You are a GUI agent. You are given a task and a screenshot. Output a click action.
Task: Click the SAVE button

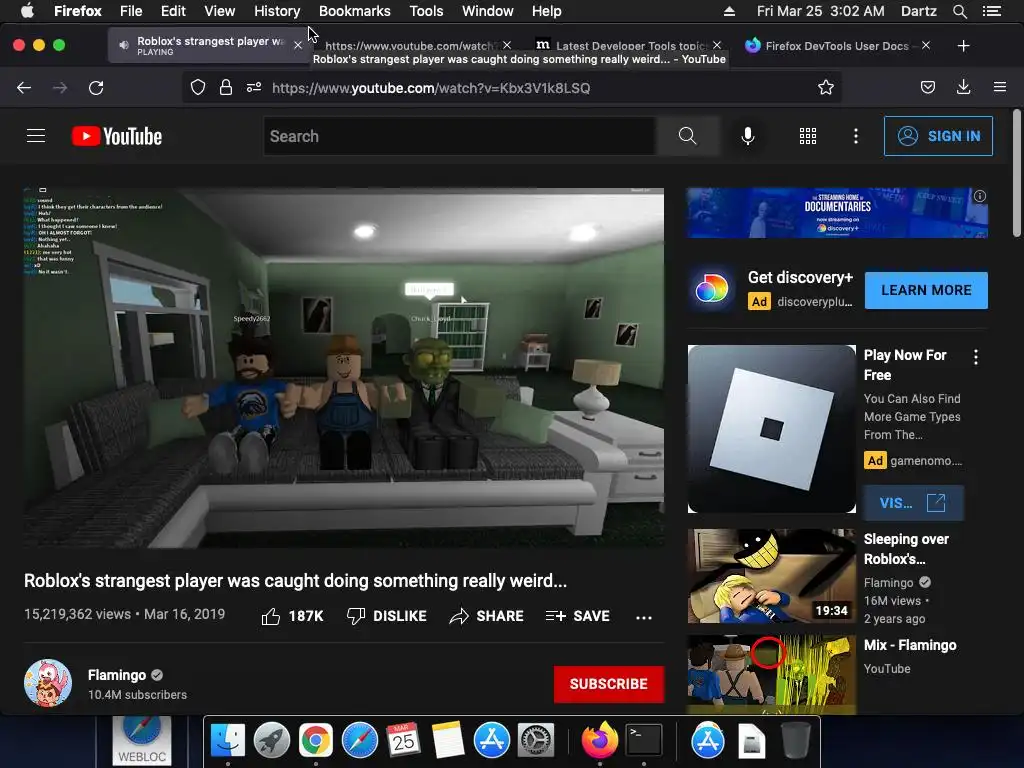pyautogui.click(x=577, y=616)
